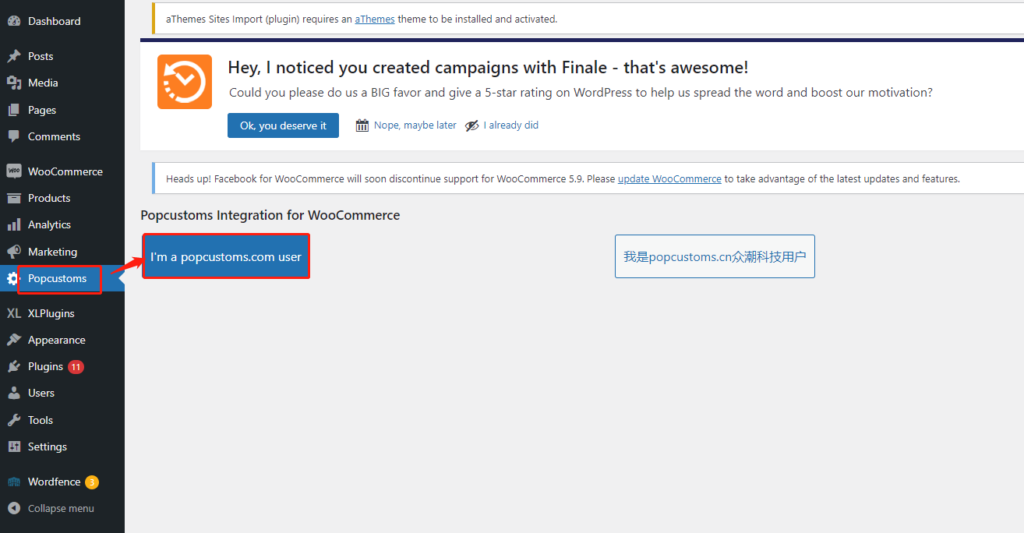Click the orange Finale clock icon

pos(185,82)
